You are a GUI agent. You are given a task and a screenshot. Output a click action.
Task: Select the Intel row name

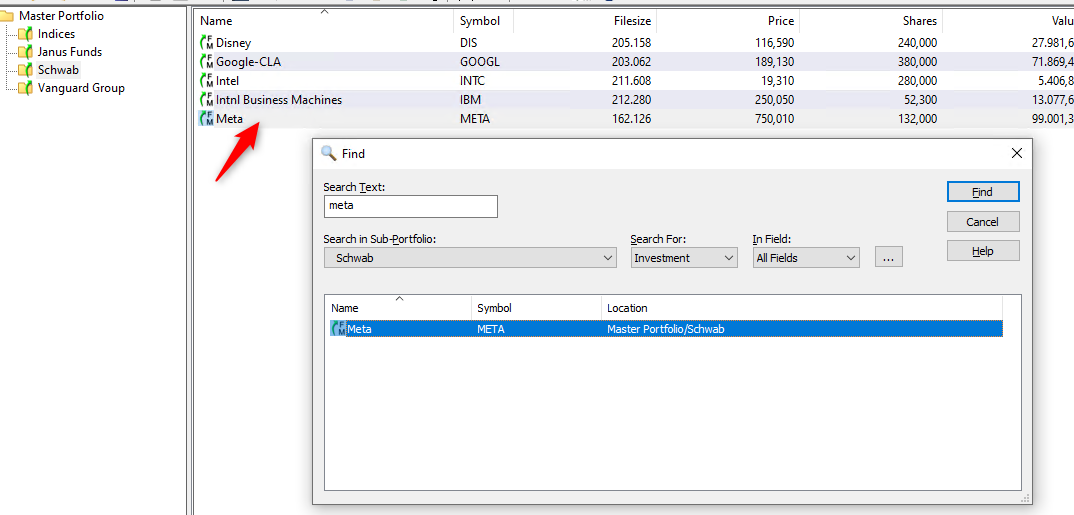click(227, 81)
